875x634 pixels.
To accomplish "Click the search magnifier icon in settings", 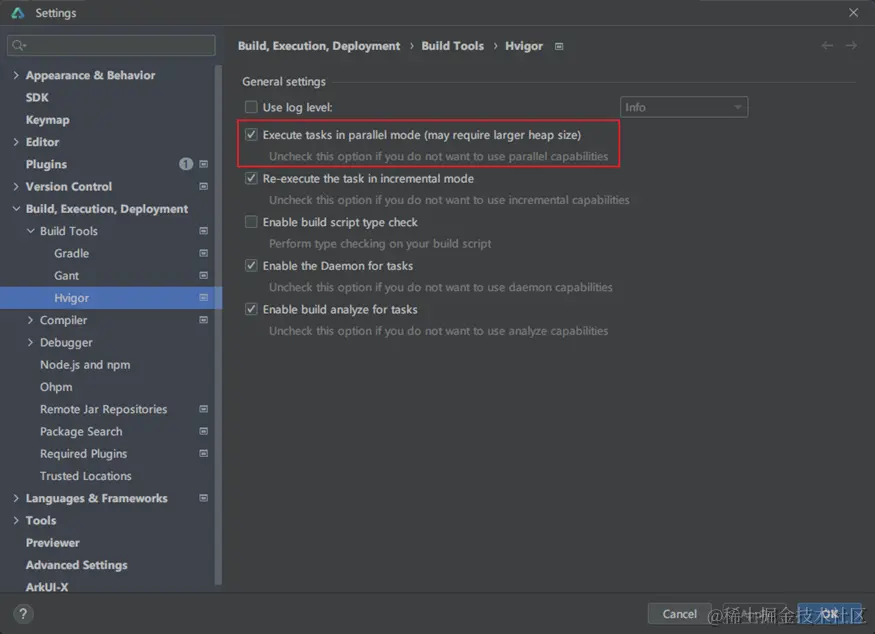I will coord(18,45).
